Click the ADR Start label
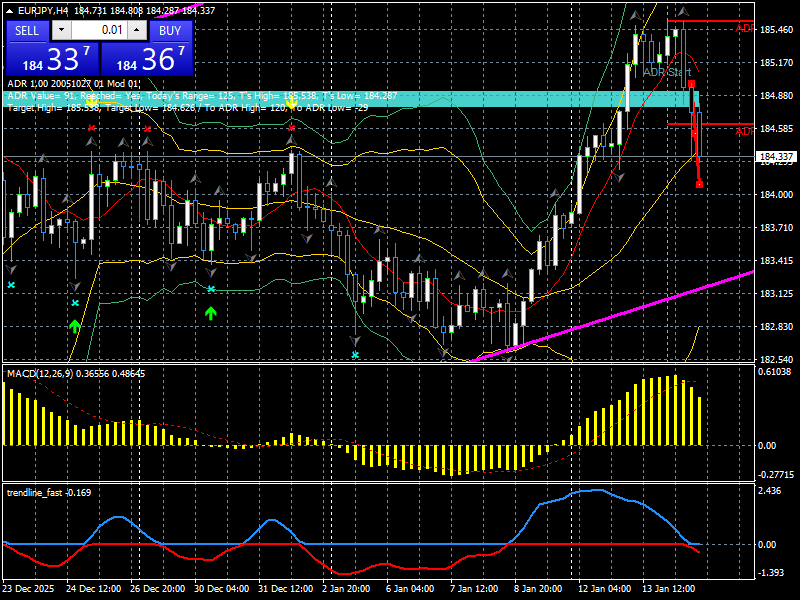Viewport: 800px width, 600px height. 667,72
